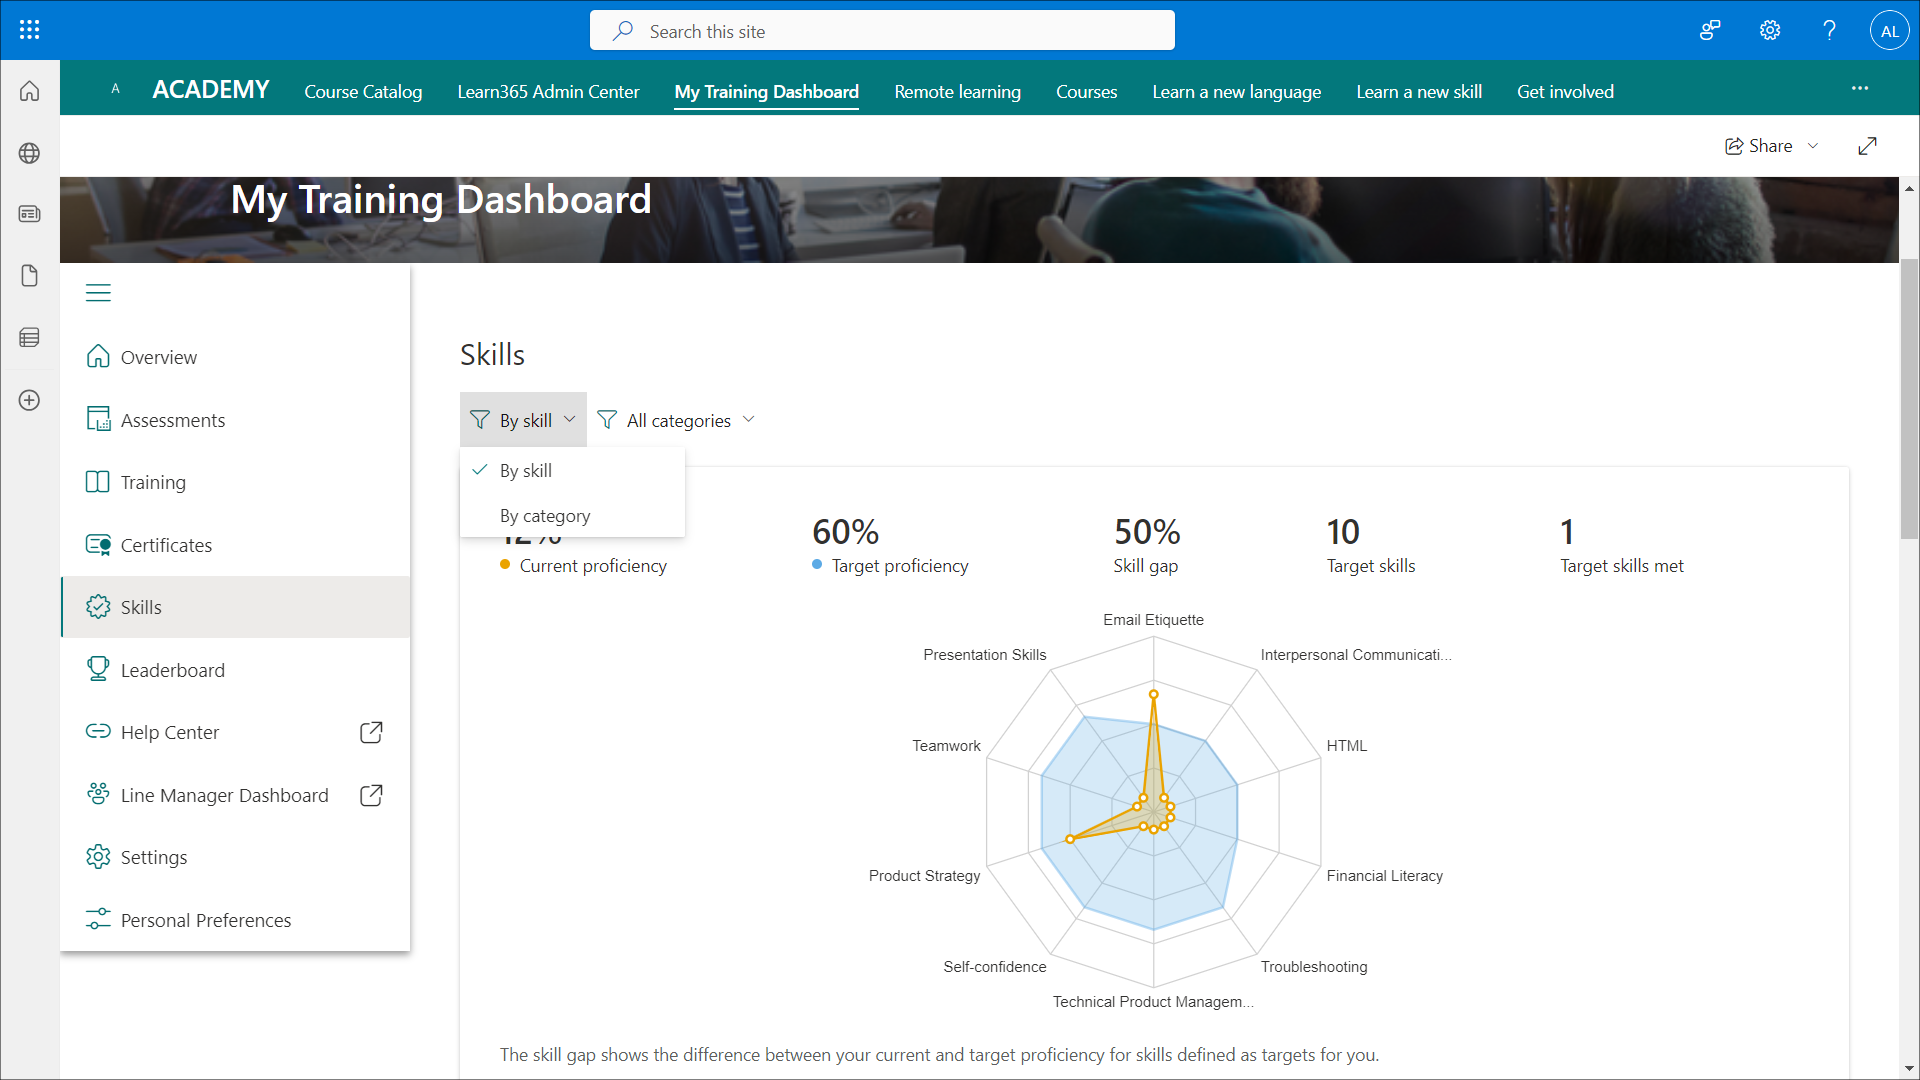
Task: Select the checked By skill option
Action: [x=526, y=470]
